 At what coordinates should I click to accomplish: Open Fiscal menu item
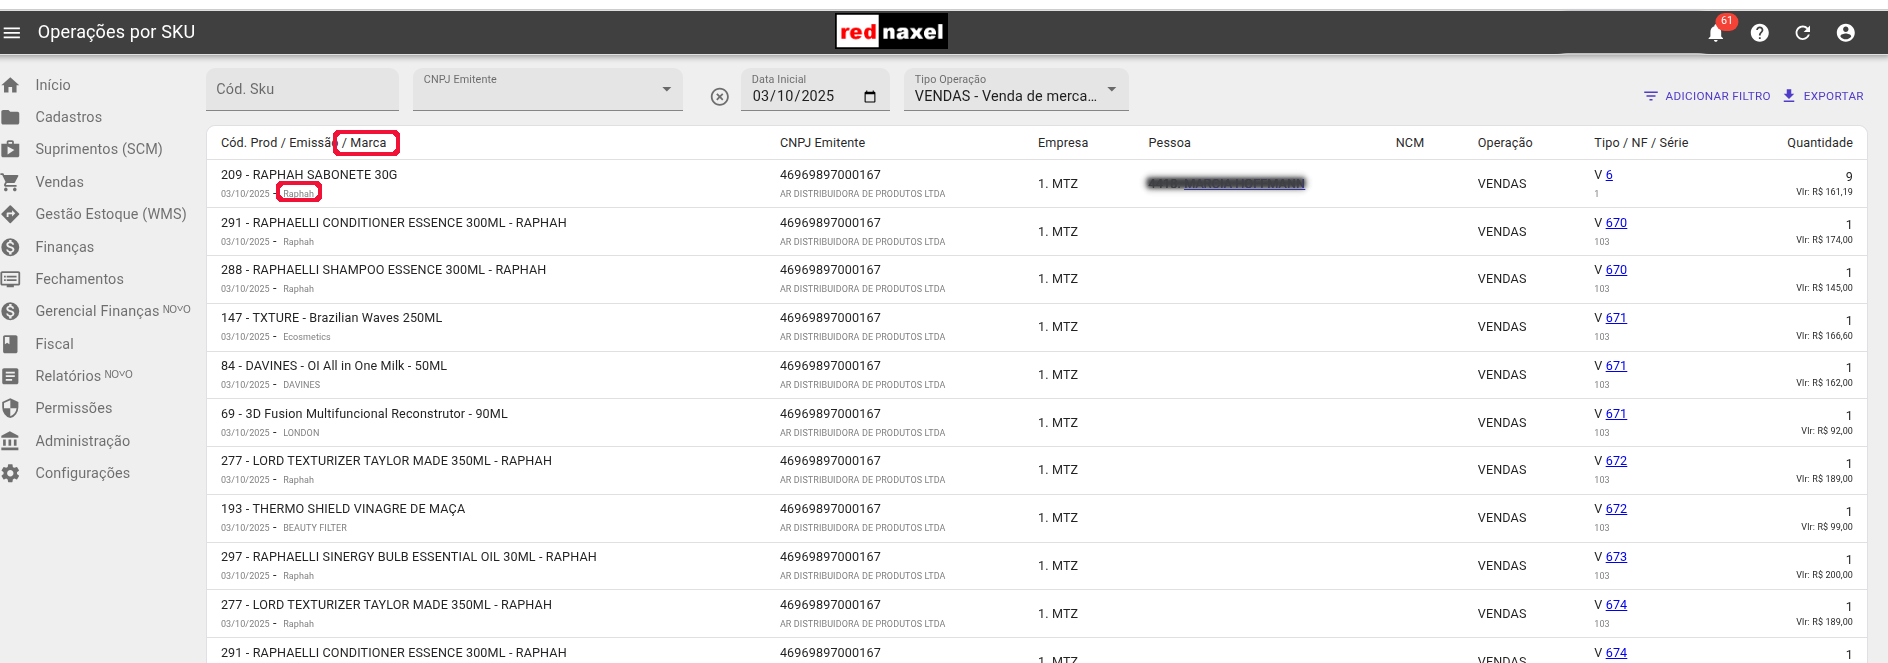pyautogui.click(x=55, y=344)
